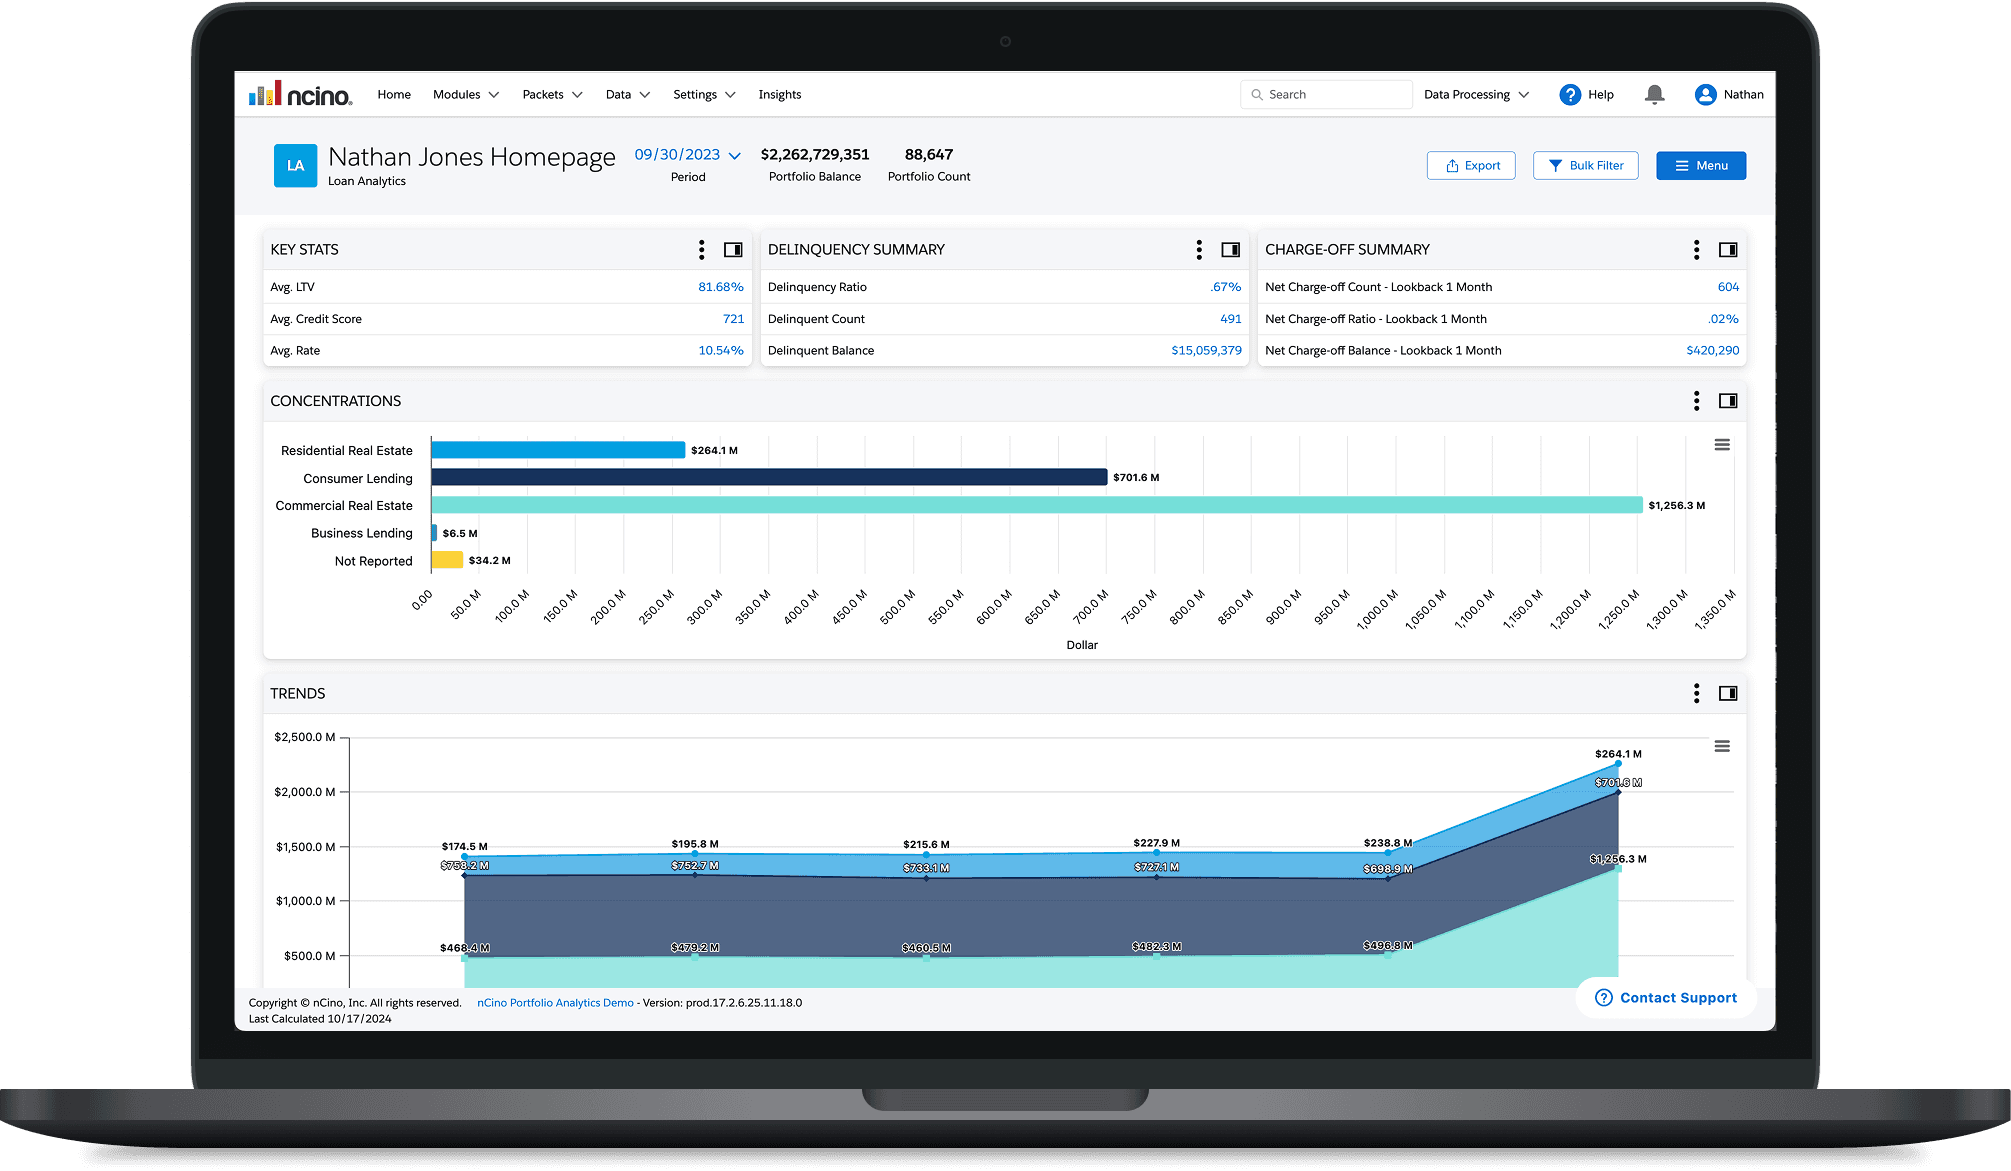Open Concentrations chart hamburger menu icon

click(1721, 445)
